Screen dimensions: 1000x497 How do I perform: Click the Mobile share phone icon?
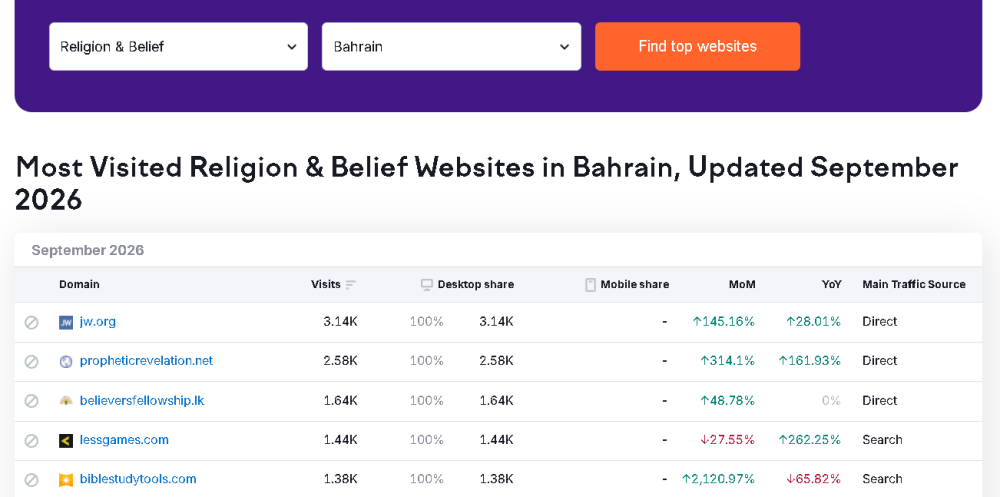[x=591, y=285]
